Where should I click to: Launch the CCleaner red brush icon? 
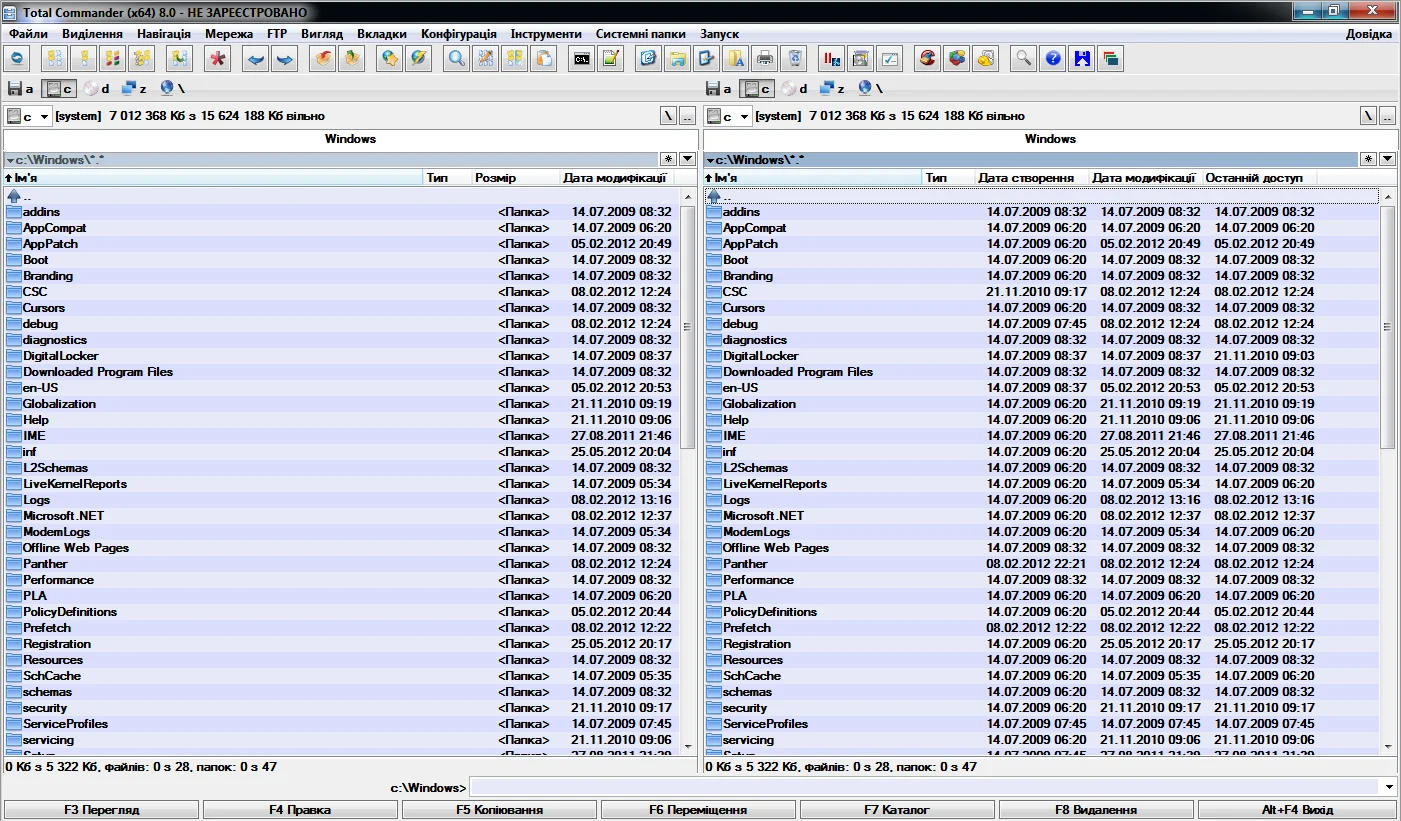(x=928, y=59)
